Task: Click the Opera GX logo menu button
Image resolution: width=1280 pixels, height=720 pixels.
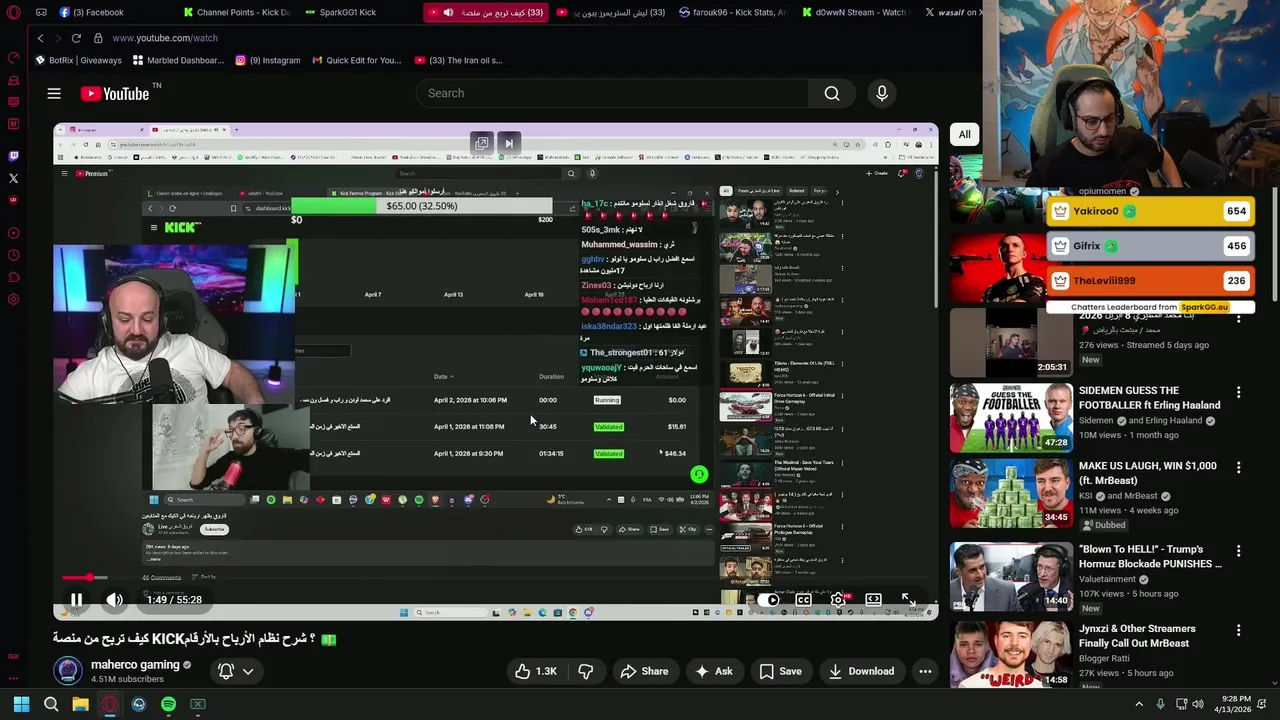Action: [x=13, y=13]
